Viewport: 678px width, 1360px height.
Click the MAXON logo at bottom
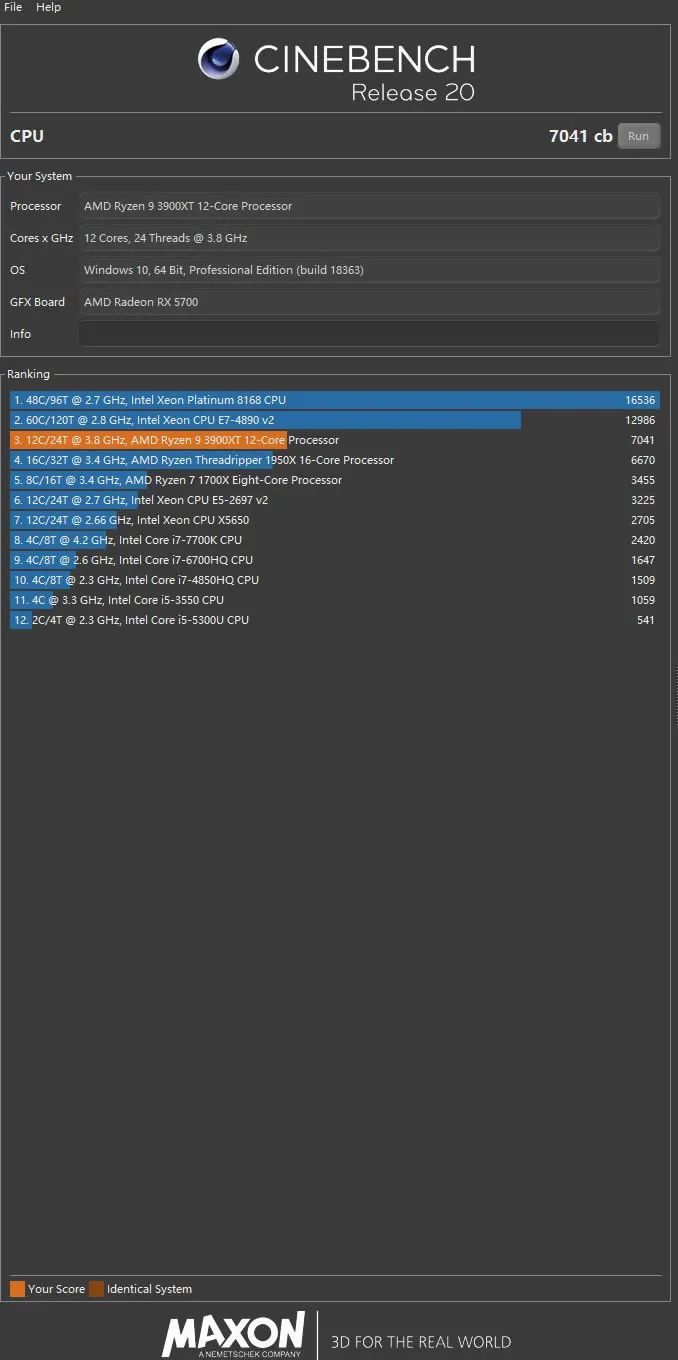234,1335
